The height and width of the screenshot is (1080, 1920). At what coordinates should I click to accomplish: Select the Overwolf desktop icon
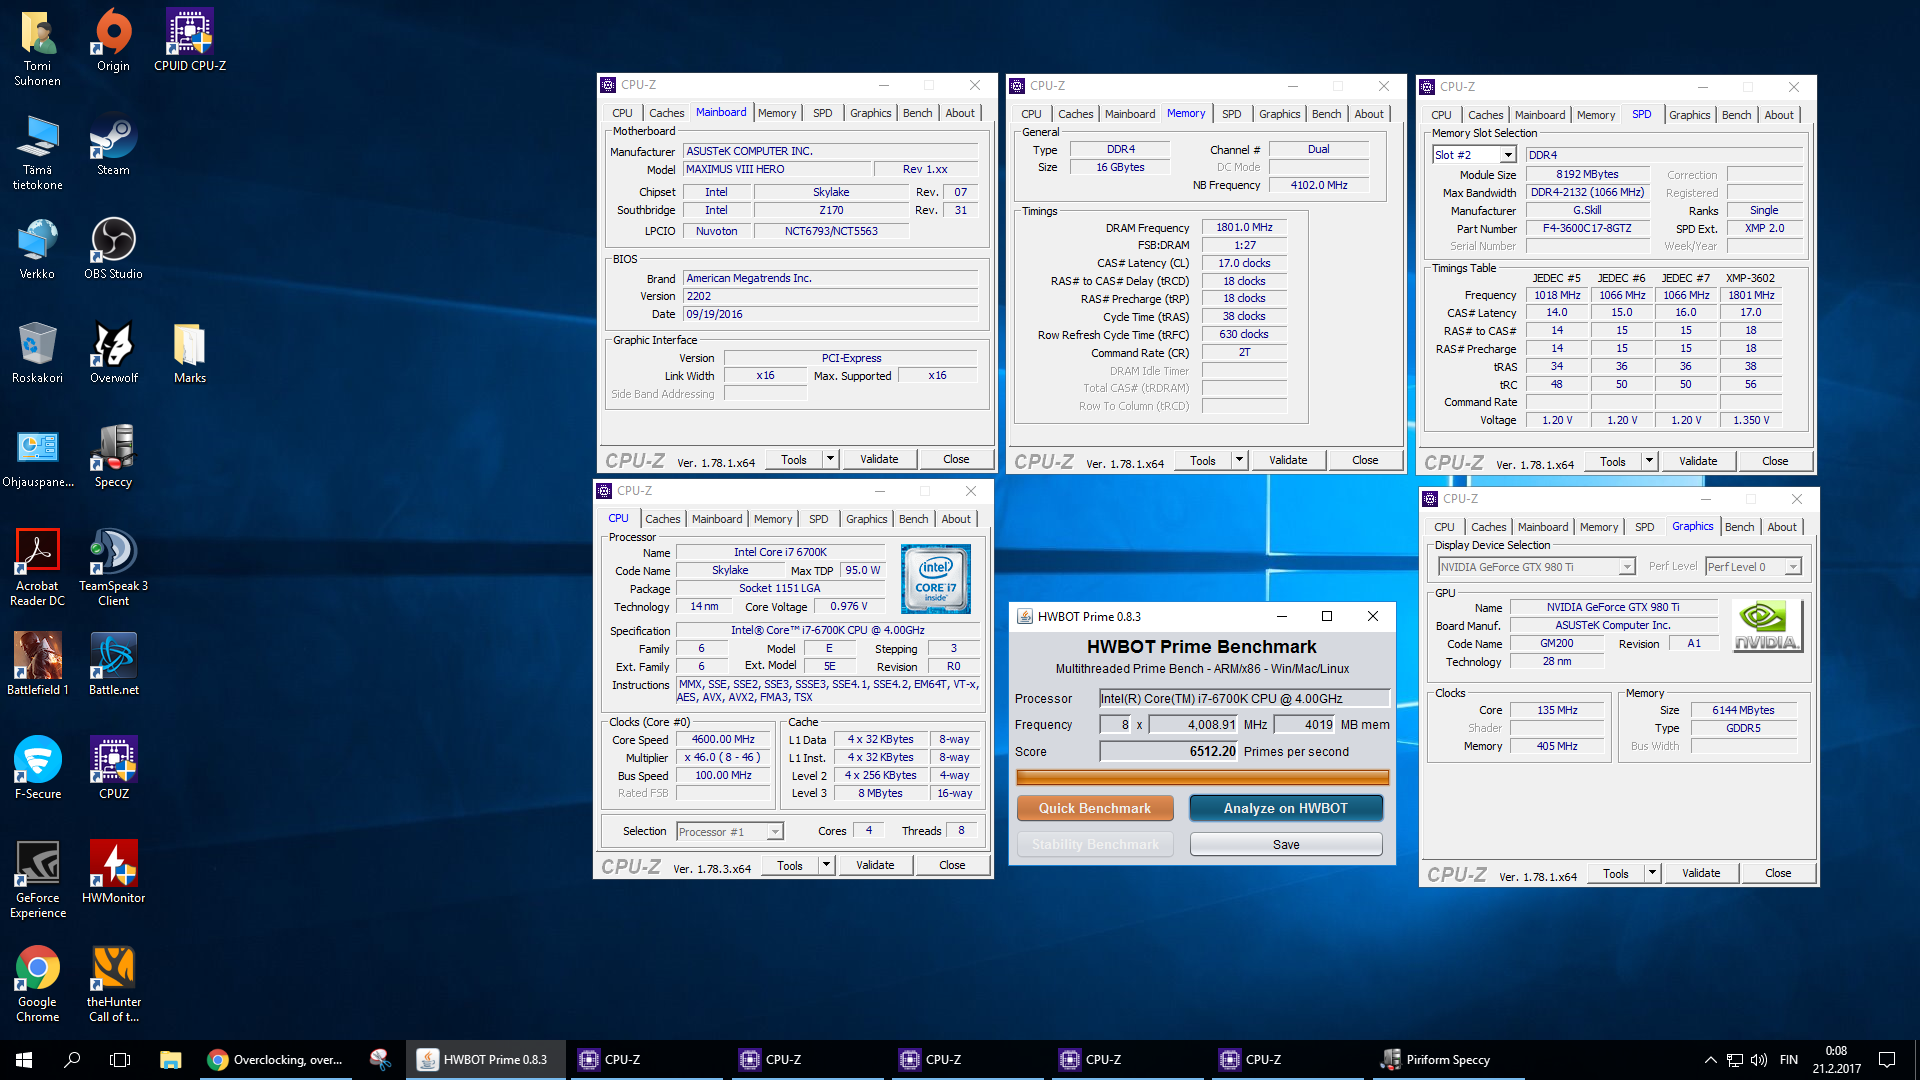coord(113,353)
